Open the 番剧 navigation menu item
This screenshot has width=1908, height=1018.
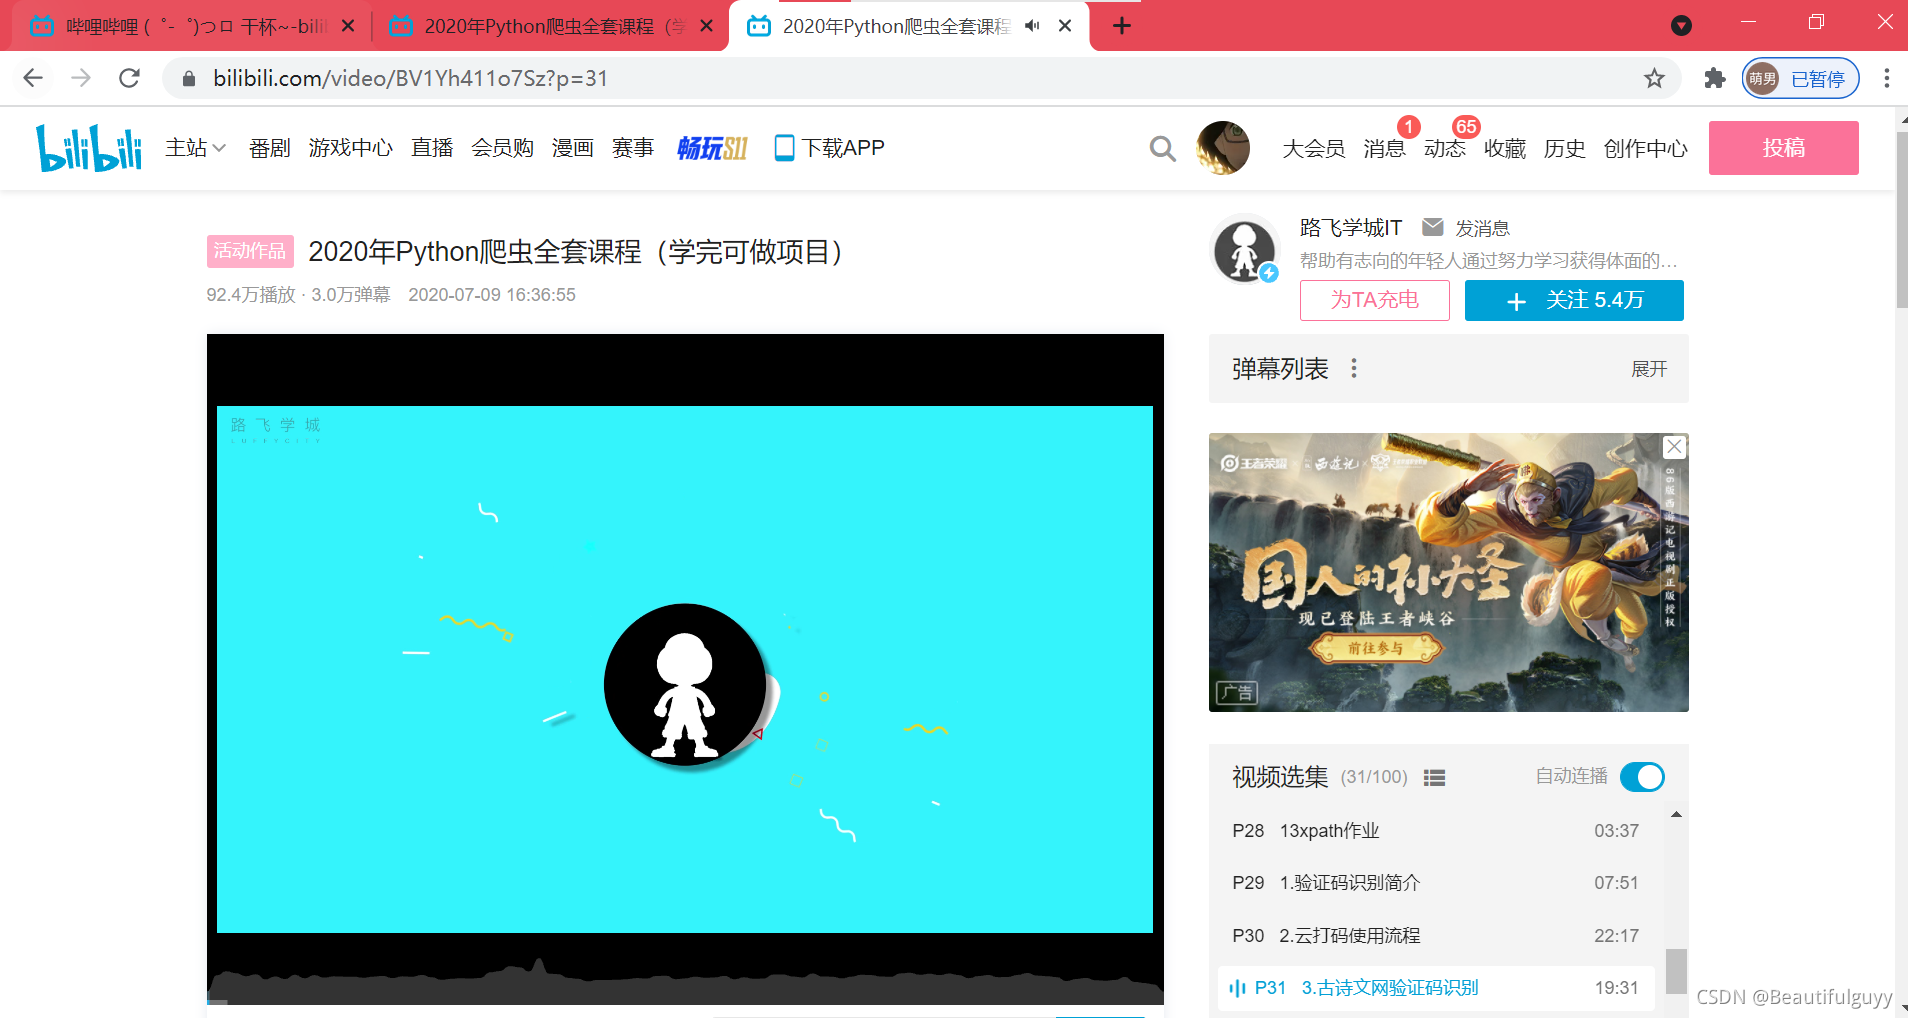point(268,147)
